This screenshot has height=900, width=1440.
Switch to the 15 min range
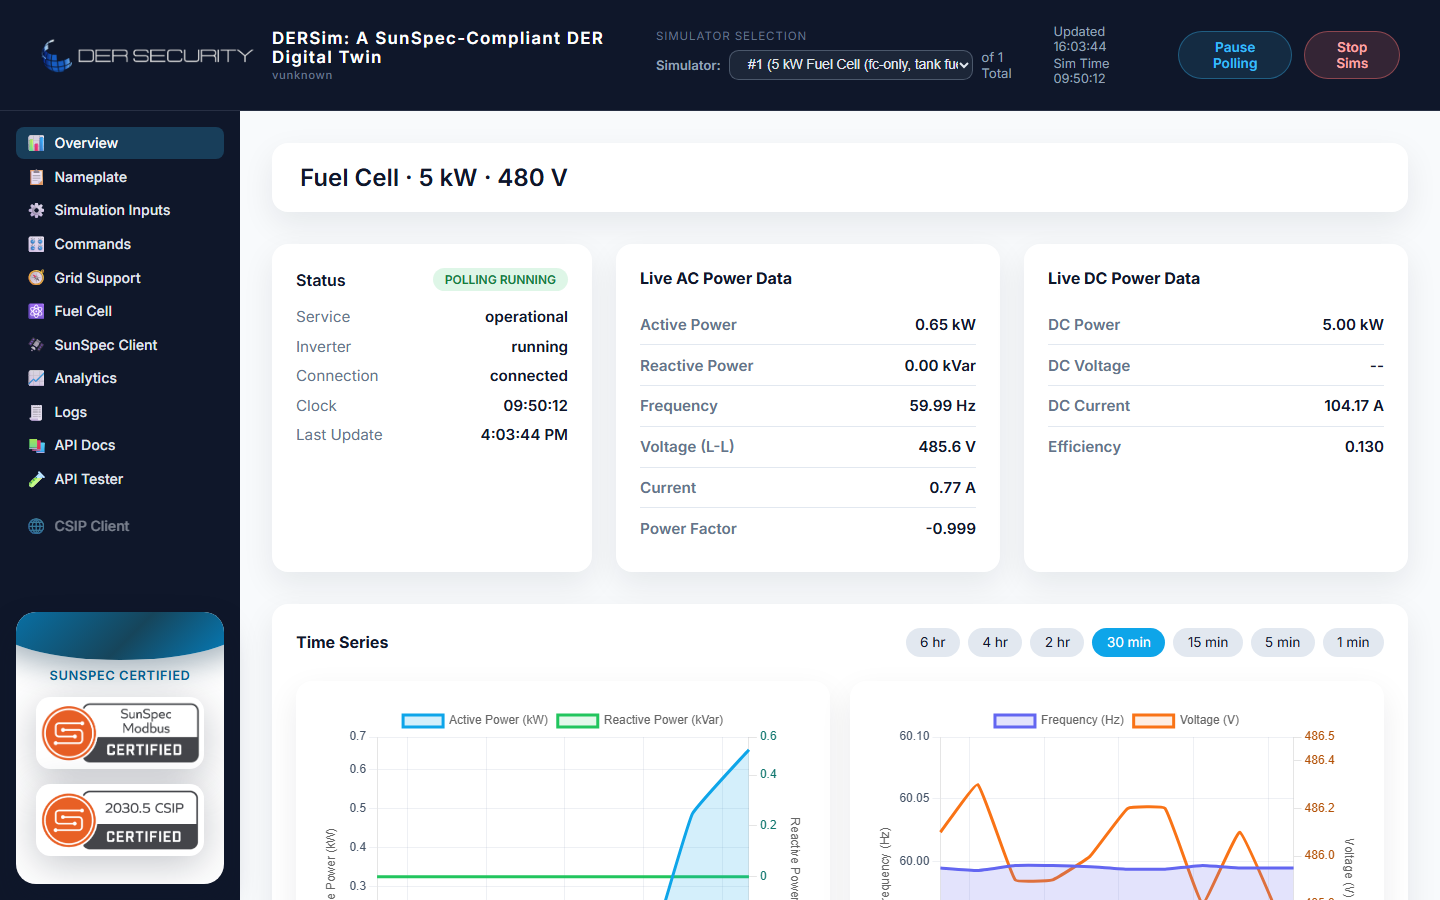coord(1208,642)
